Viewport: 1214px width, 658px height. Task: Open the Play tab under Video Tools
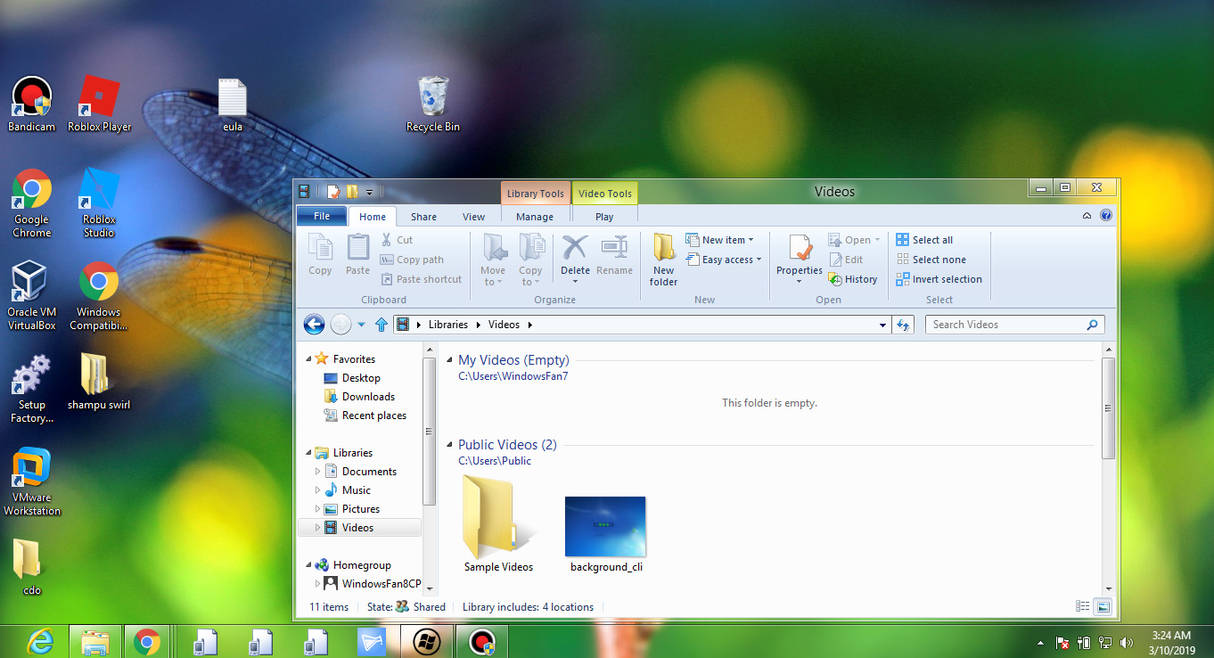pyautogui.click(x=604, y=216)
